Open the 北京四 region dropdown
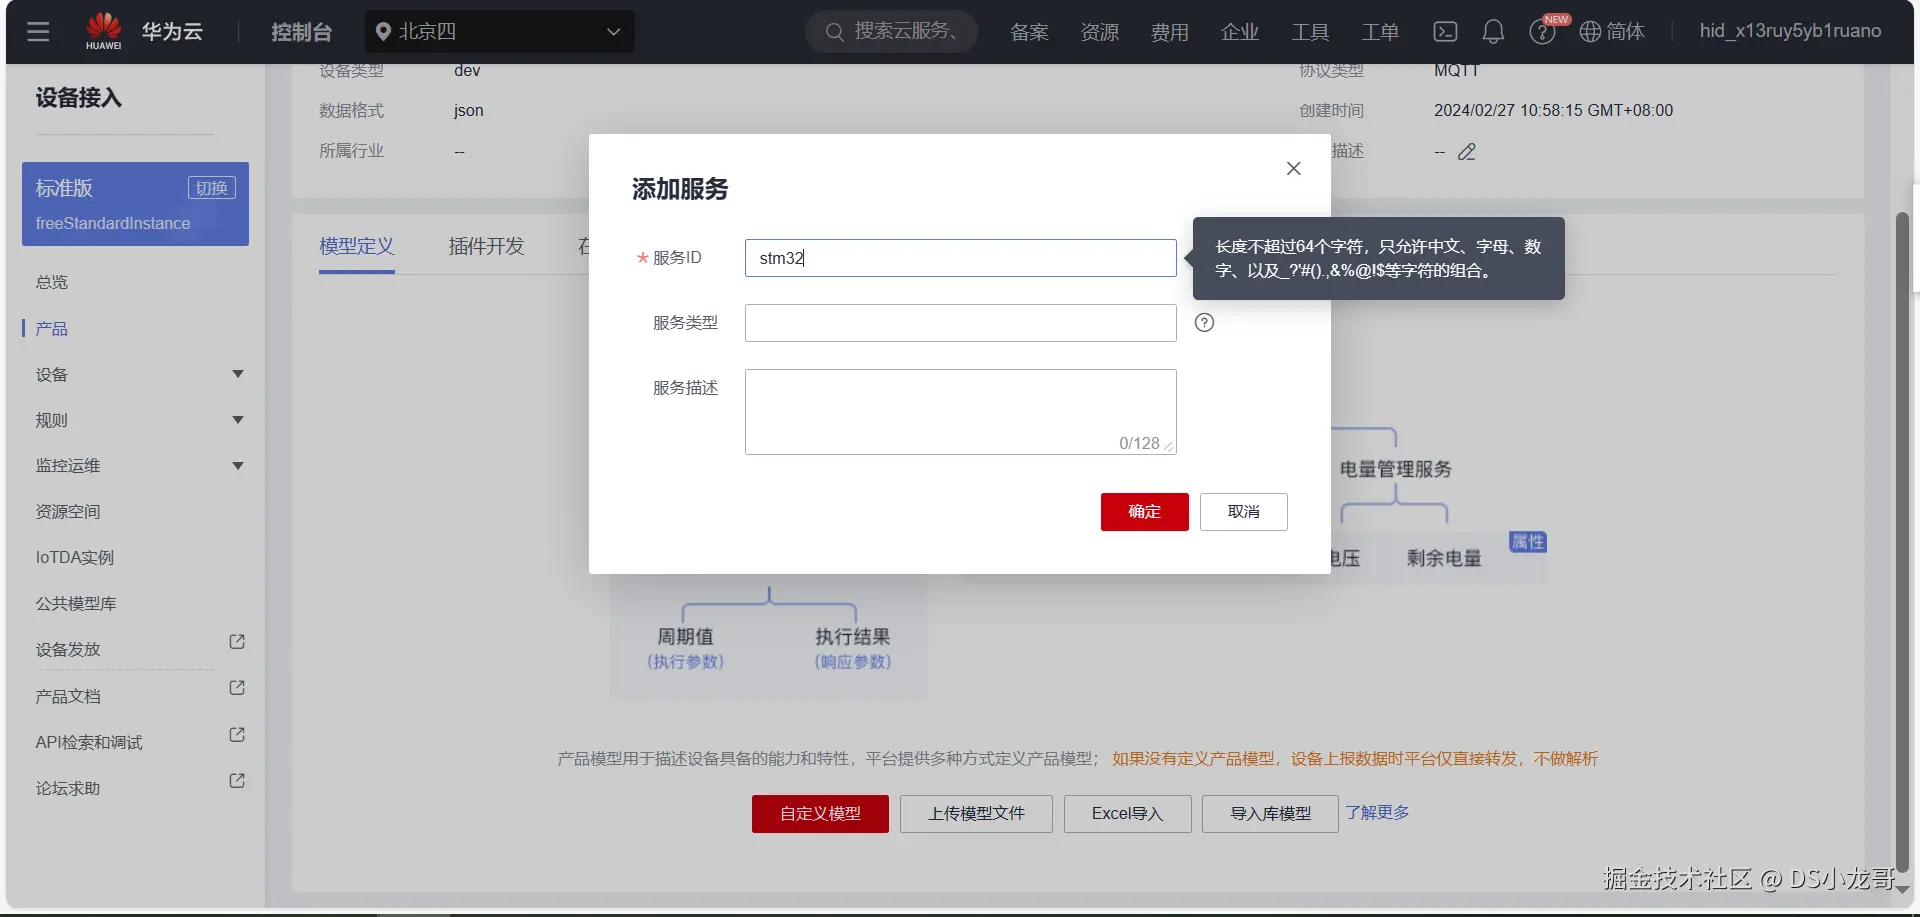The height and width of the screenshot is (917, 1920). click(x=500, y=32)
